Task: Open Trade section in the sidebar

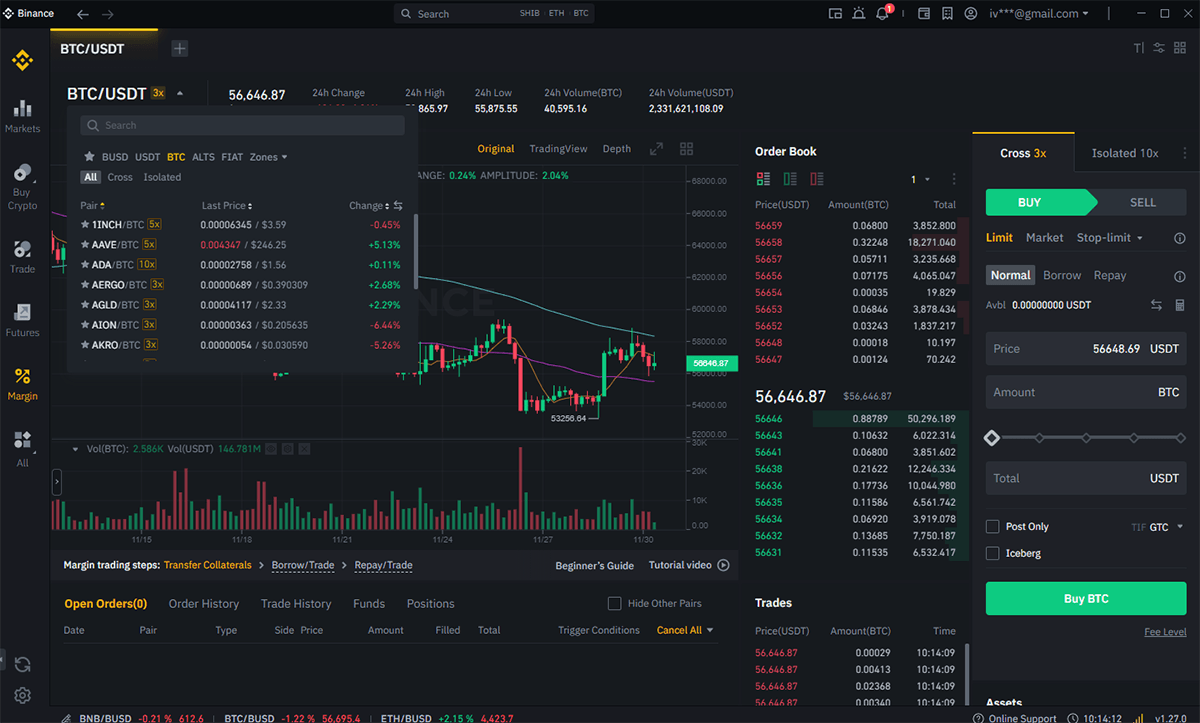Action: pyautogui.click(x=22, y=257)
